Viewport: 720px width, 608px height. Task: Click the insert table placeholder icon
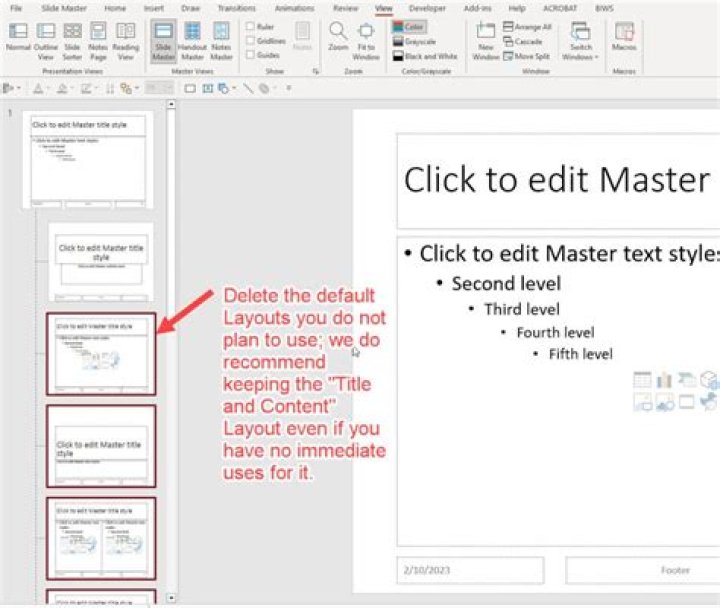click(642, 380)
